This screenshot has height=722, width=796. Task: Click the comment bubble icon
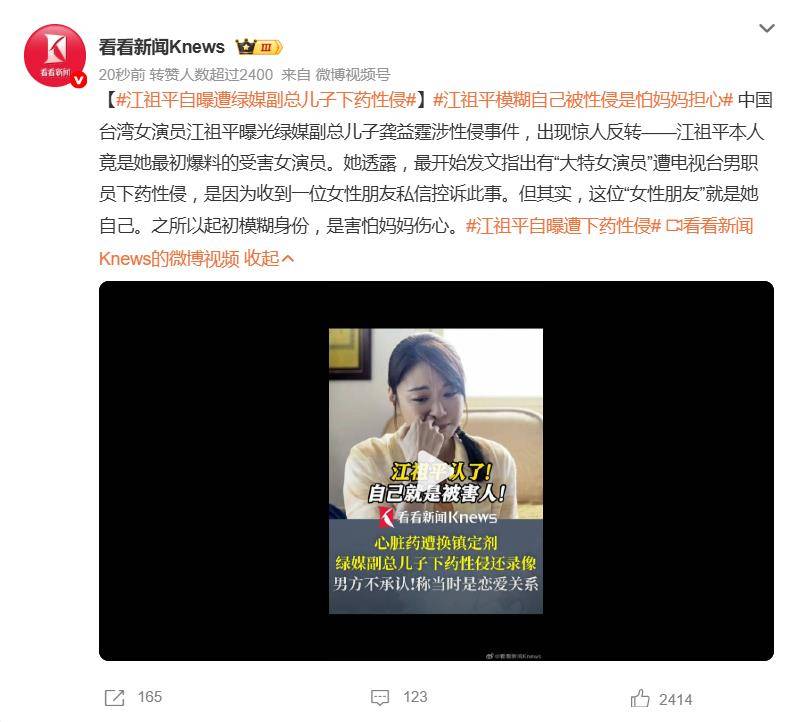[380, 697]
